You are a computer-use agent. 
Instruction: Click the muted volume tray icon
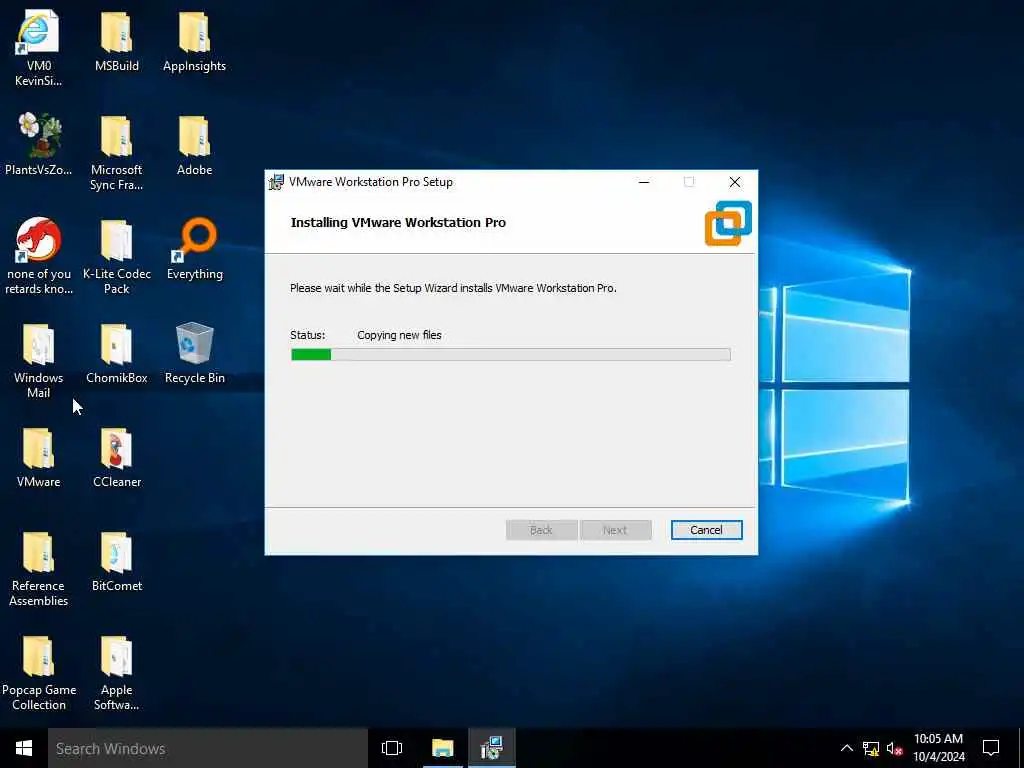895,749
